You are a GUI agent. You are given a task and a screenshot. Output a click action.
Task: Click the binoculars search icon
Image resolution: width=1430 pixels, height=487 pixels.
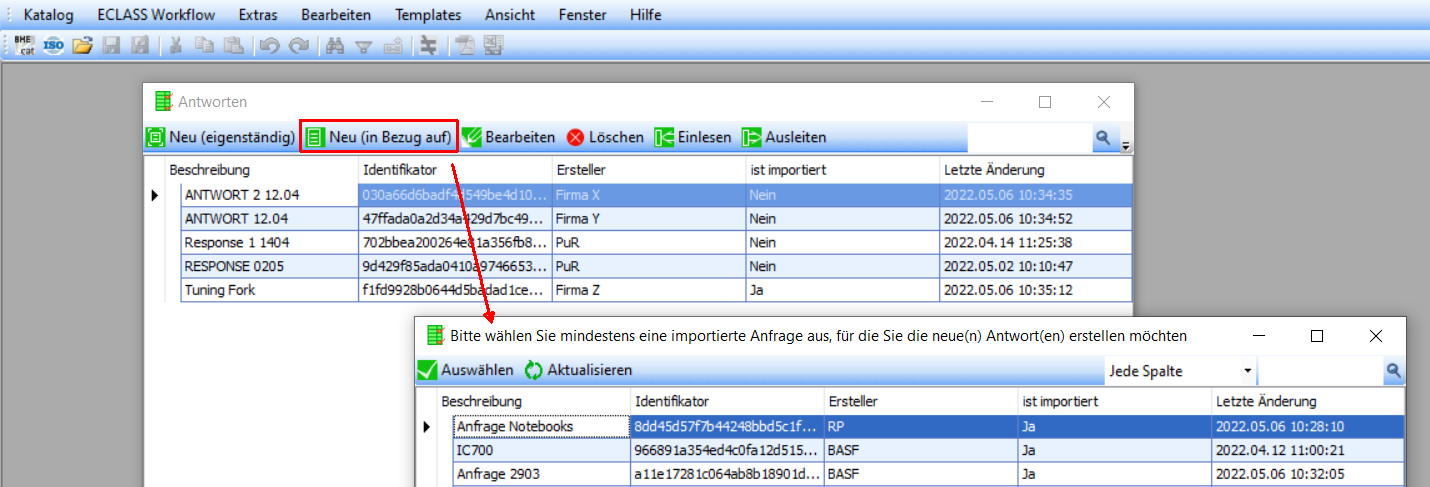(x=336, y=45)
